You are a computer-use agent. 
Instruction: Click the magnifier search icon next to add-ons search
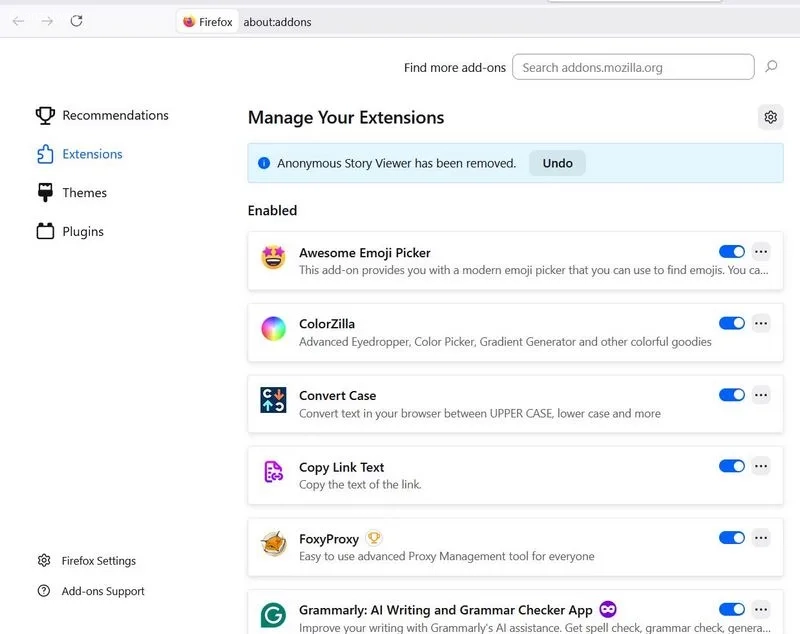(771, 66)
